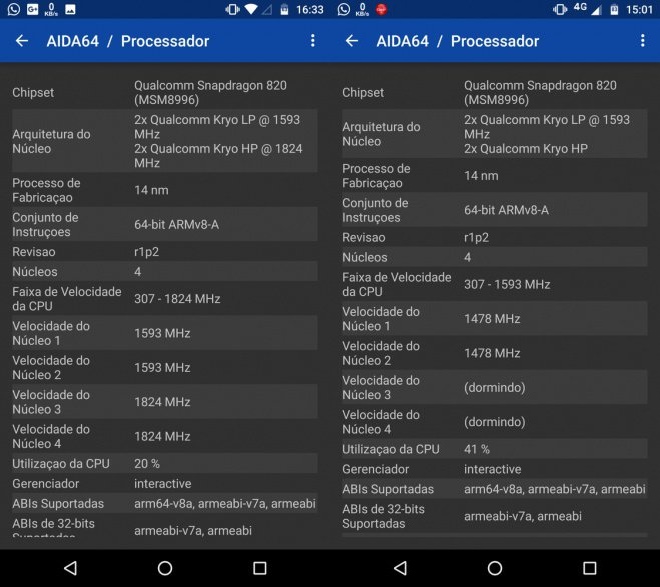Tap battery icon beside 15:01
The image size is (660, 587).
point(615,9)
